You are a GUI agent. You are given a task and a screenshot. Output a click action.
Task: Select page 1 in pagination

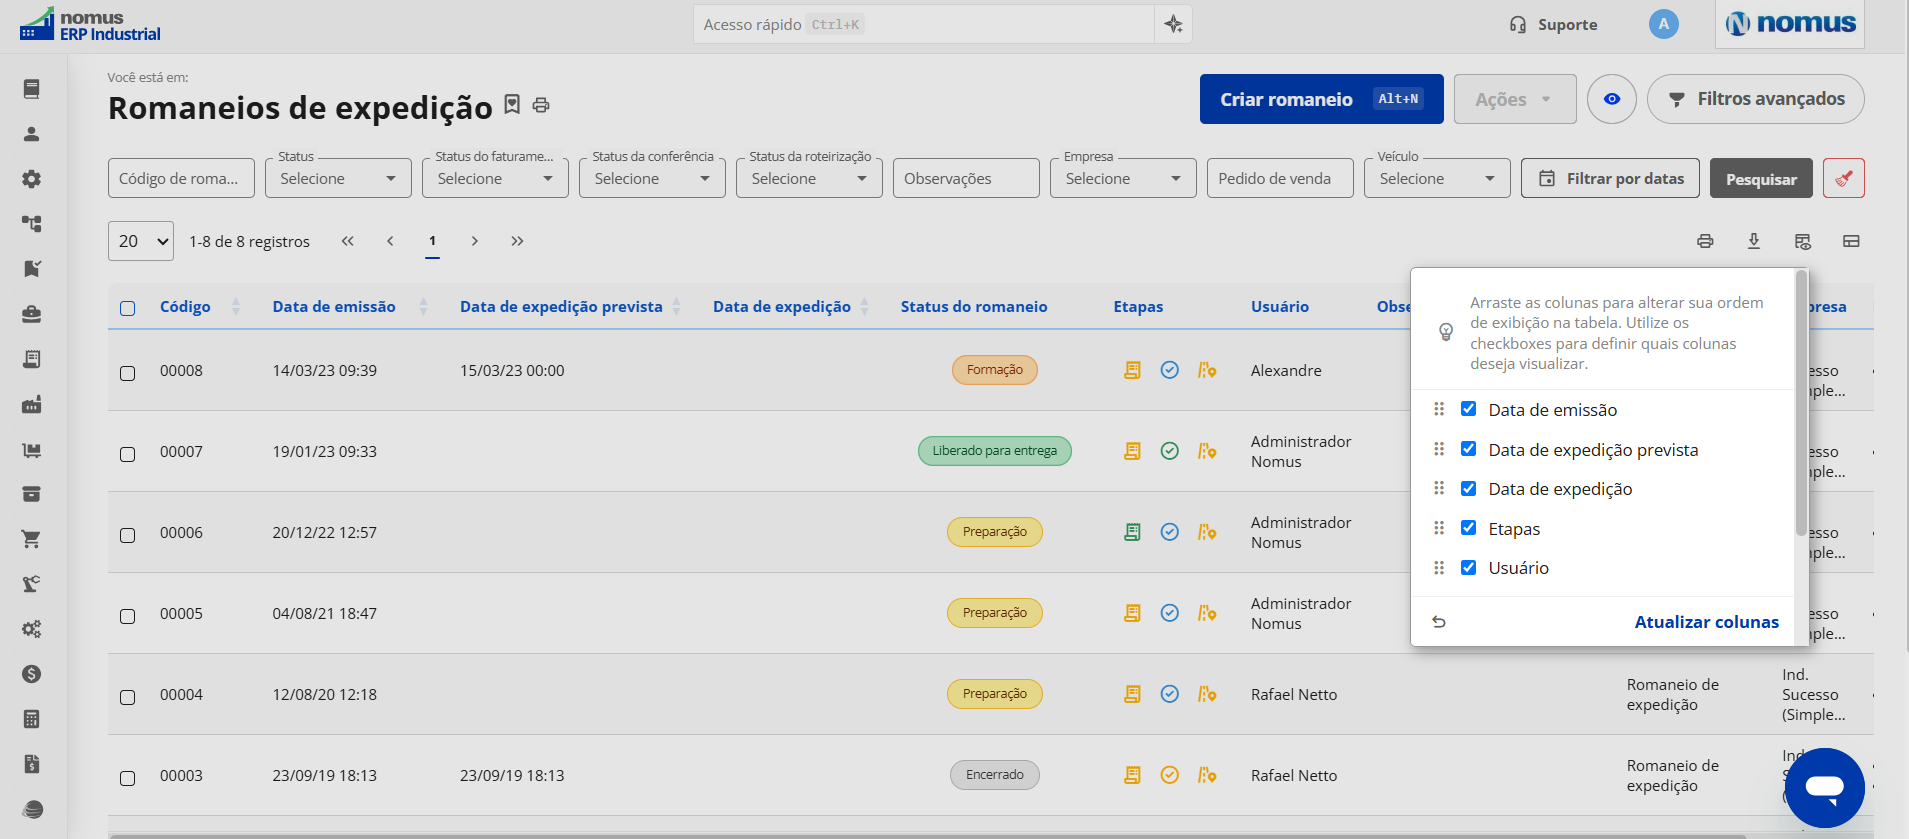pyautogui.click(x=432, y=241)
